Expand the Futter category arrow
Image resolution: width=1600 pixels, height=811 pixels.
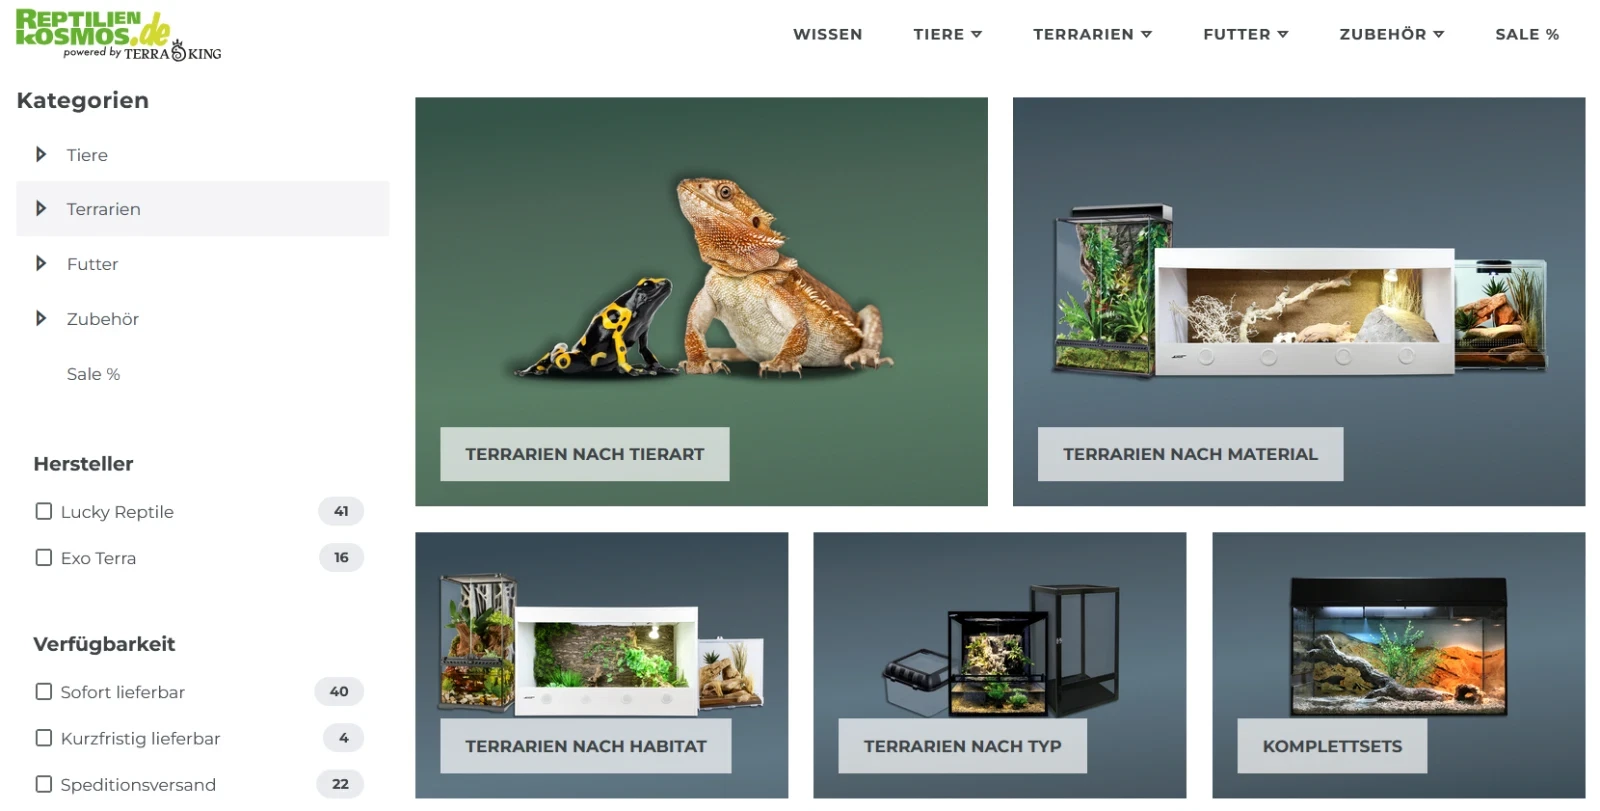[x=41, y=263]
